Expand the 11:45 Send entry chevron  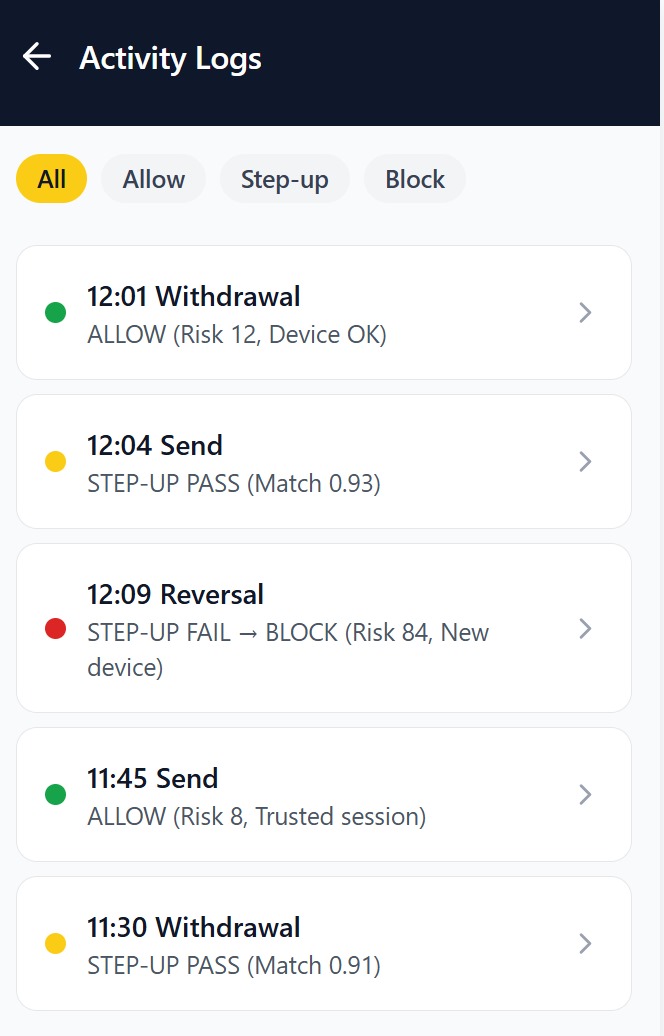(x=586, y=795)
